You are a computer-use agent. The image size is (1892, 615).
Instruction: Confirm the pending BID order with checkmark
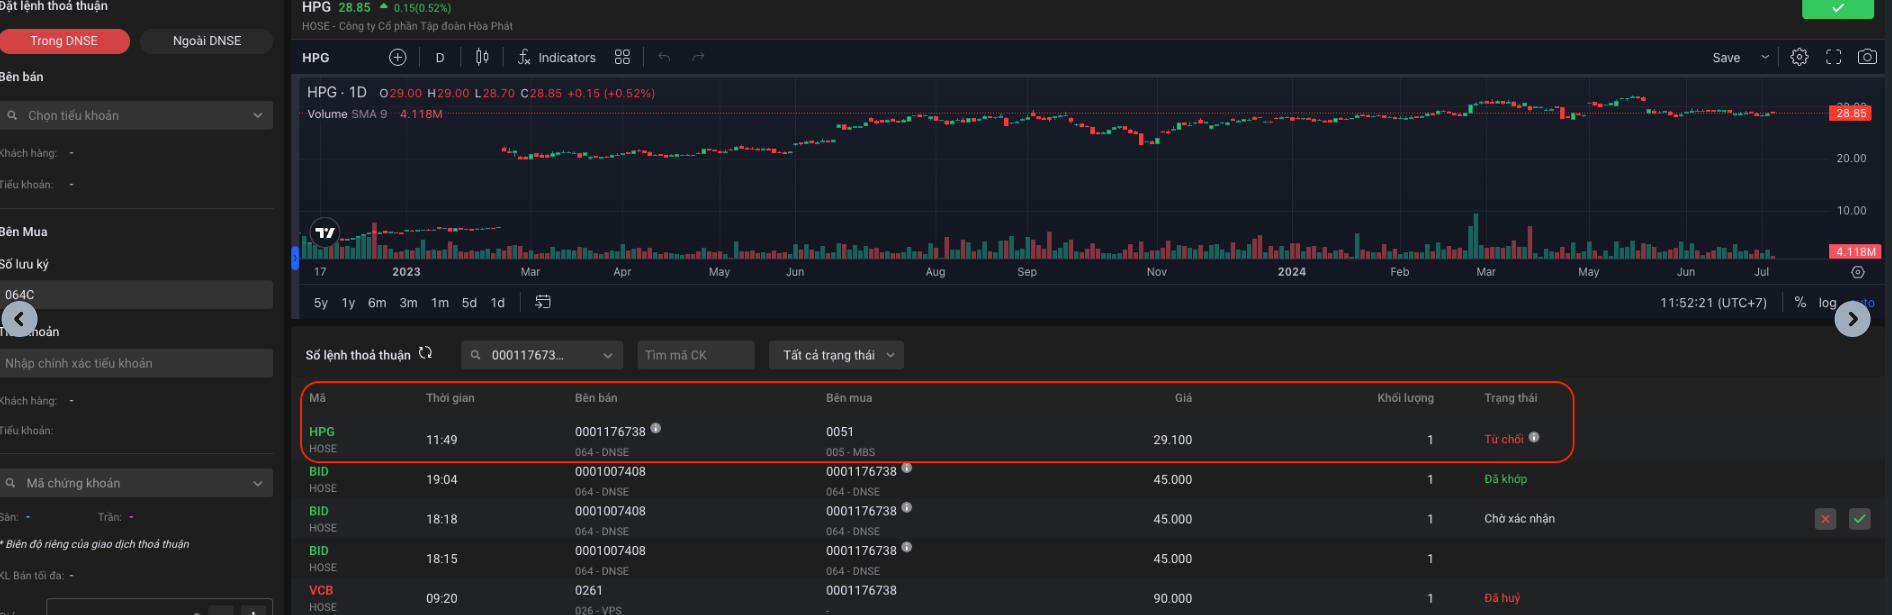[x=1859, y=519]
